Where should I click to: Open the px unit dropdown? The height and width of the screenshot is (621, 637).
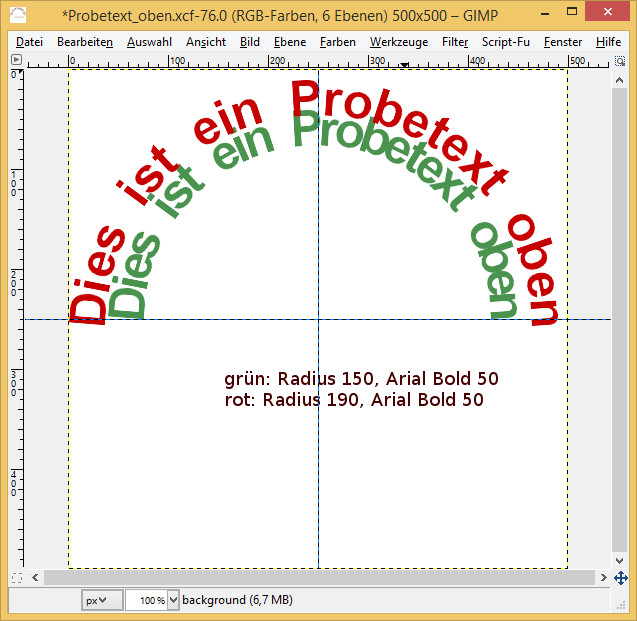click(102, 600)
